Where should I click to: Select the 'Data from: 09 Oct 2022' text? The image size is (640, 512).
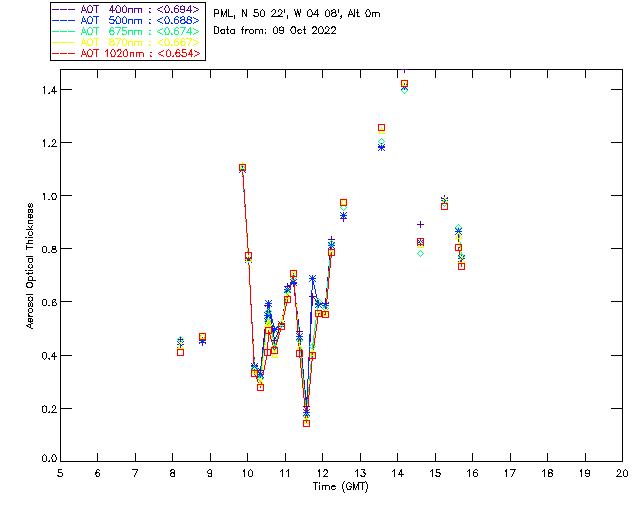click(x=275, y=31)
